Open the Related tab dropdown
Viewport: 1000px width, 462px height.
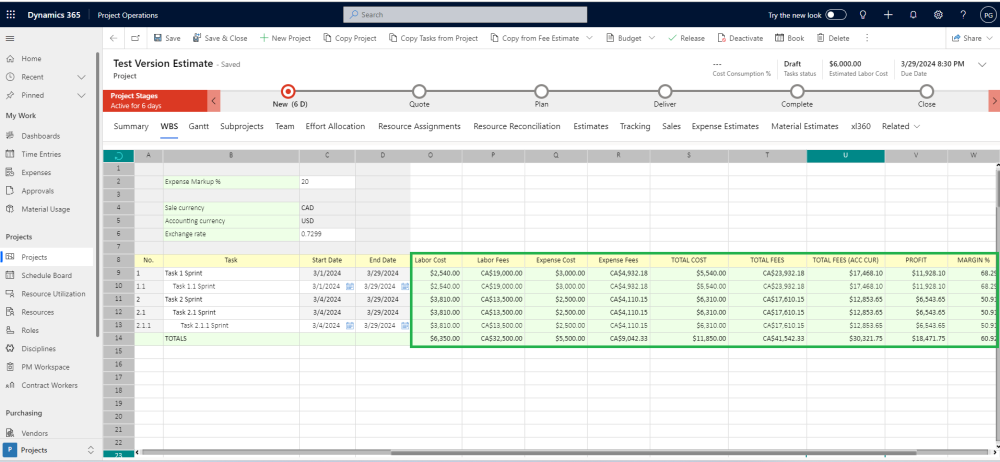click(901, 126)
